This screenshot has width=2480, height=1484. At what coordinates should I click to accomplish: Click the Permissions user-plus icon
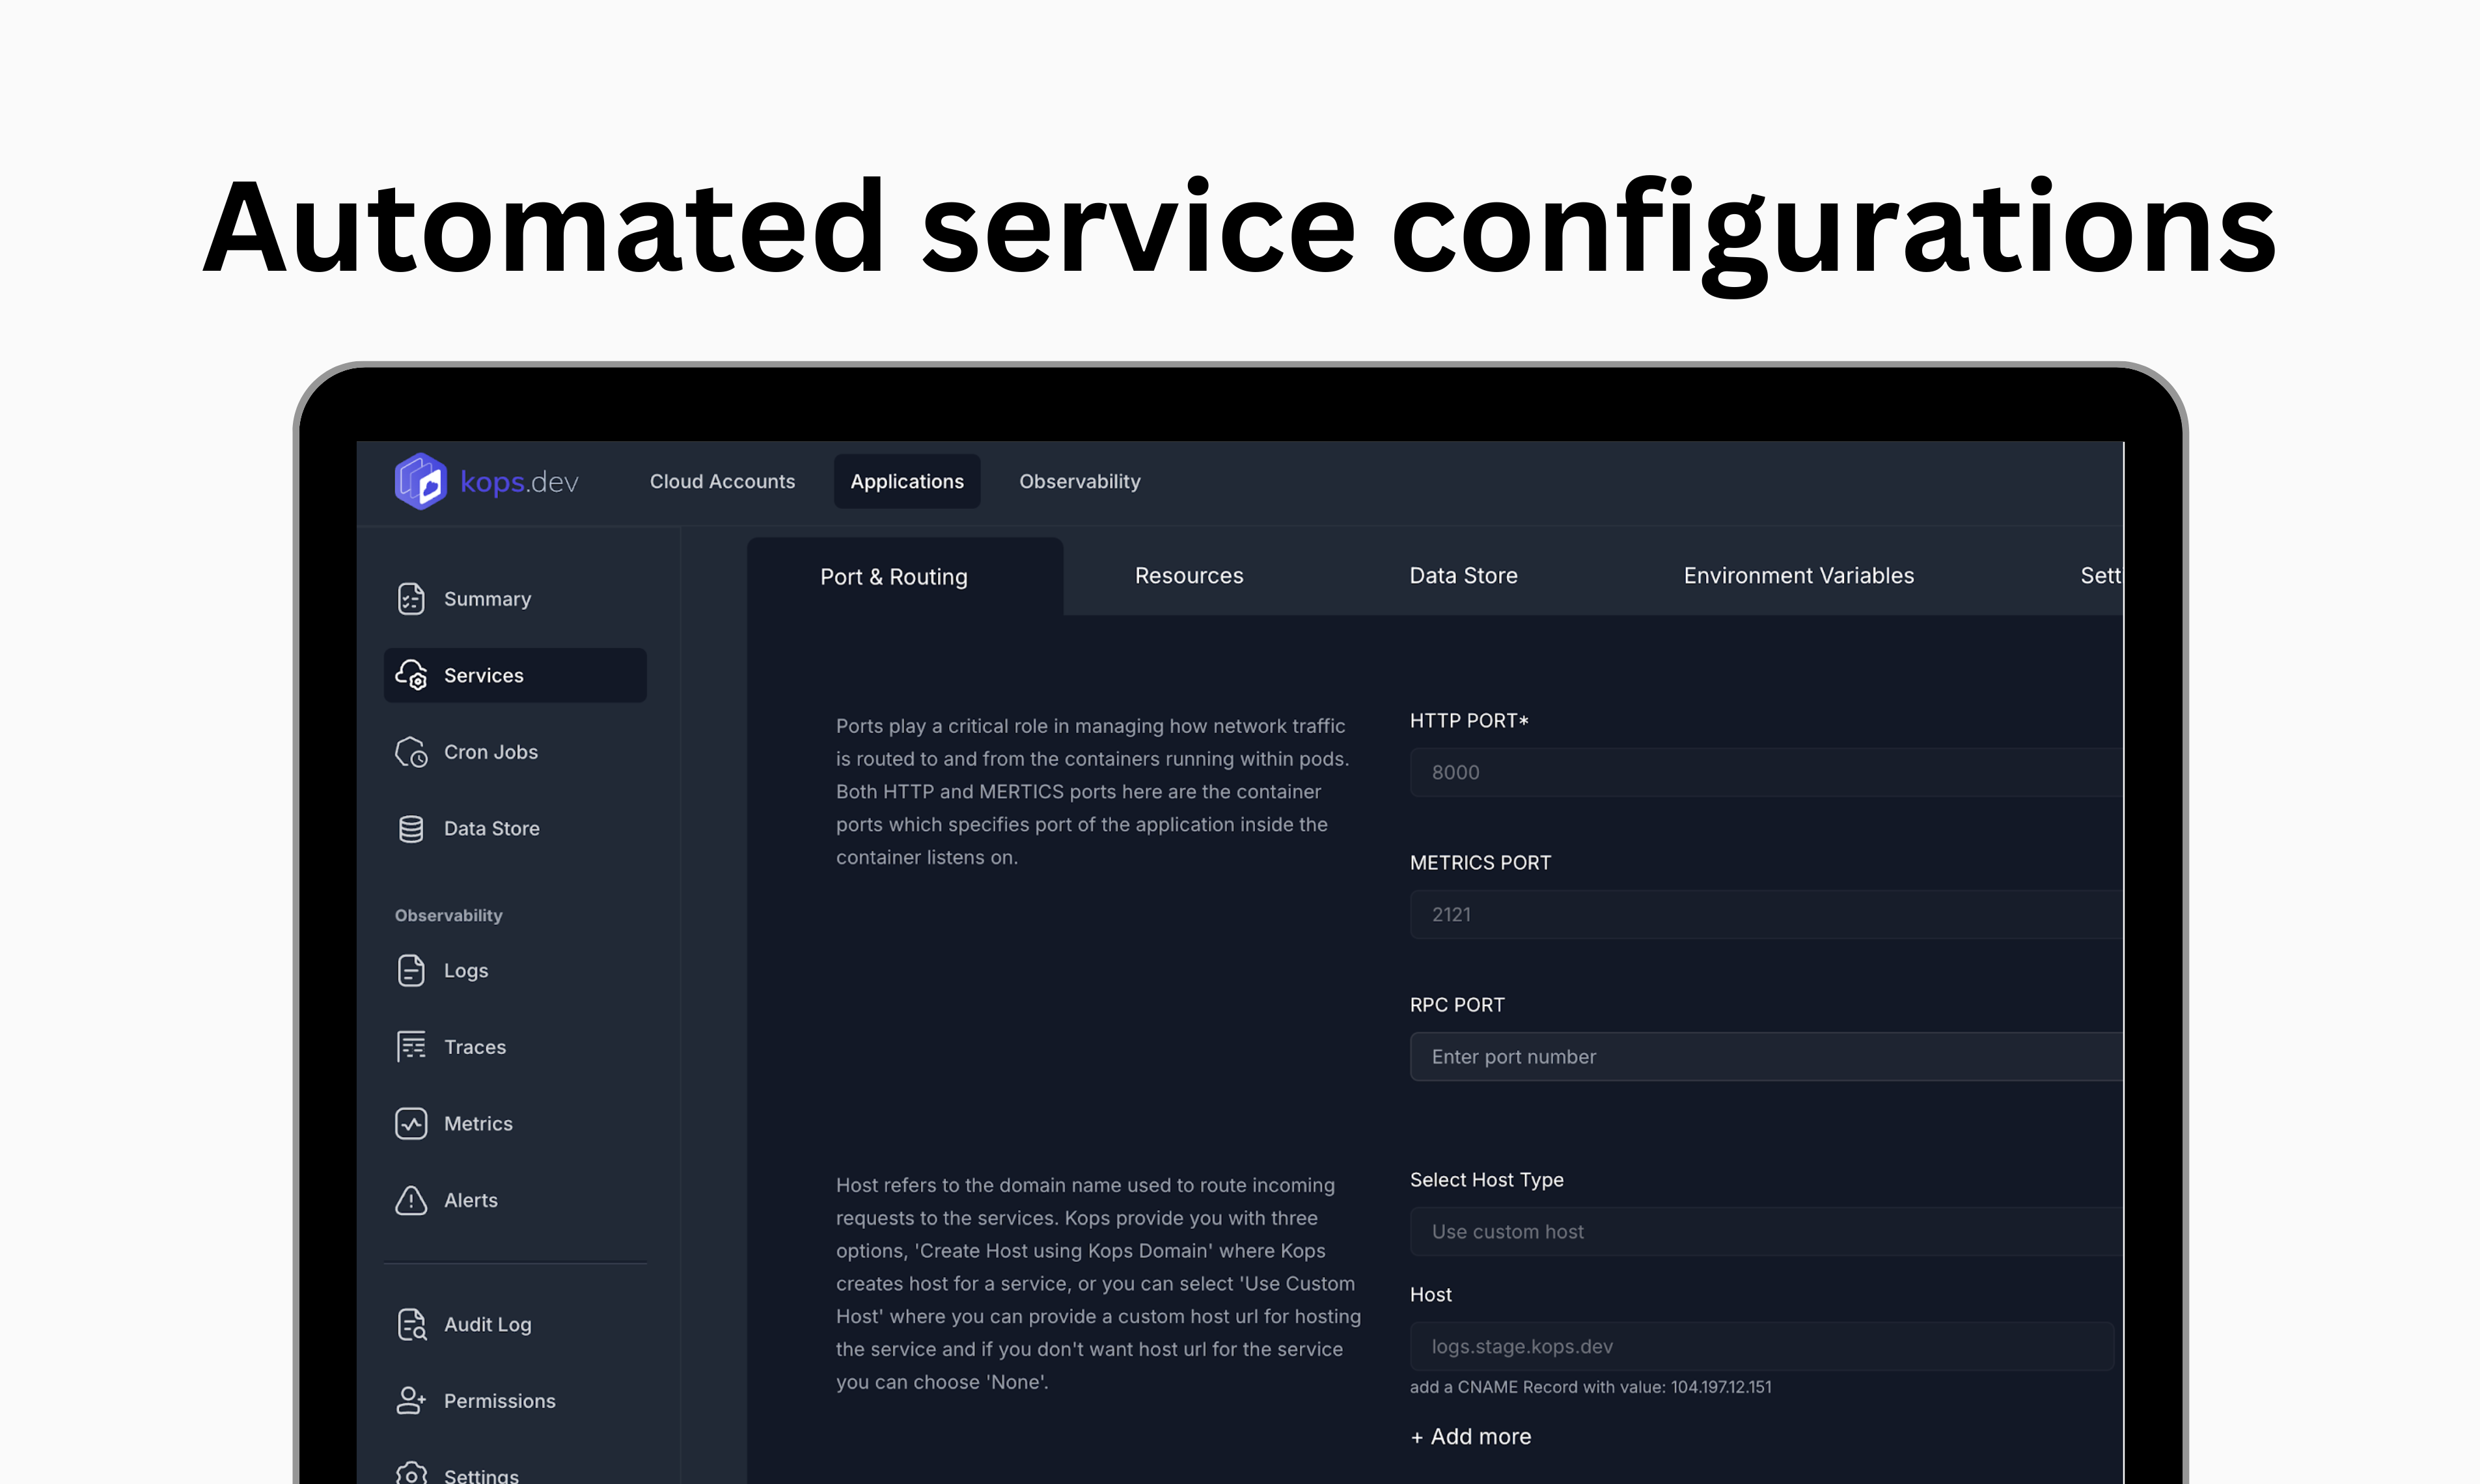(411, 1400)
